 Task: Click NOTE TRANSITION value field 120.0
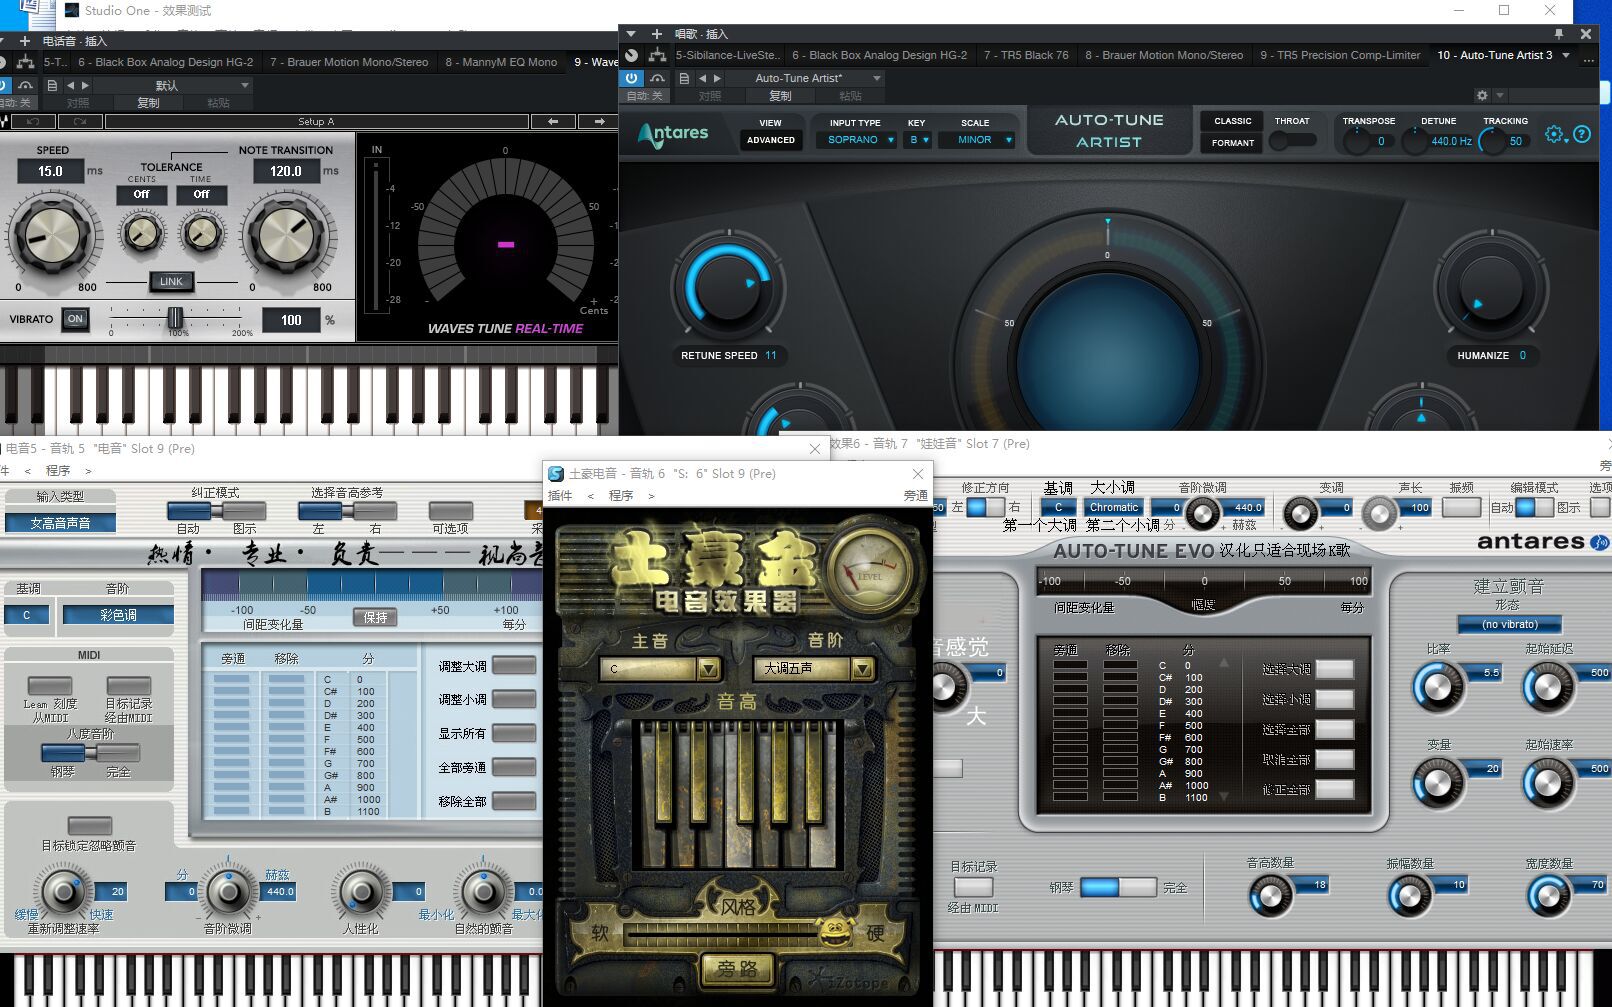(x=285, y=171)
